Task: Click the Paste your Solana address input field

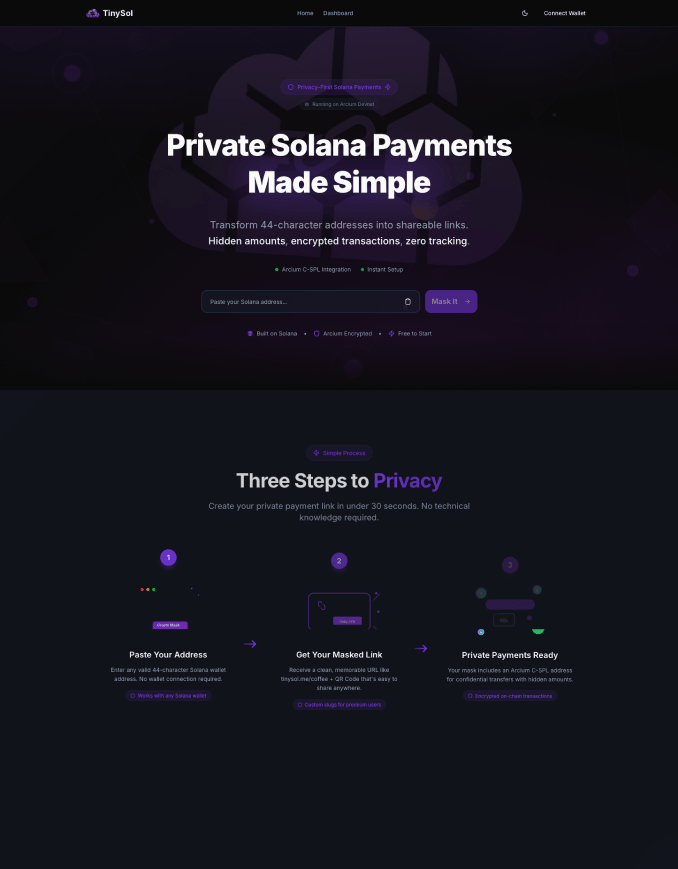Action: (300, 301)
